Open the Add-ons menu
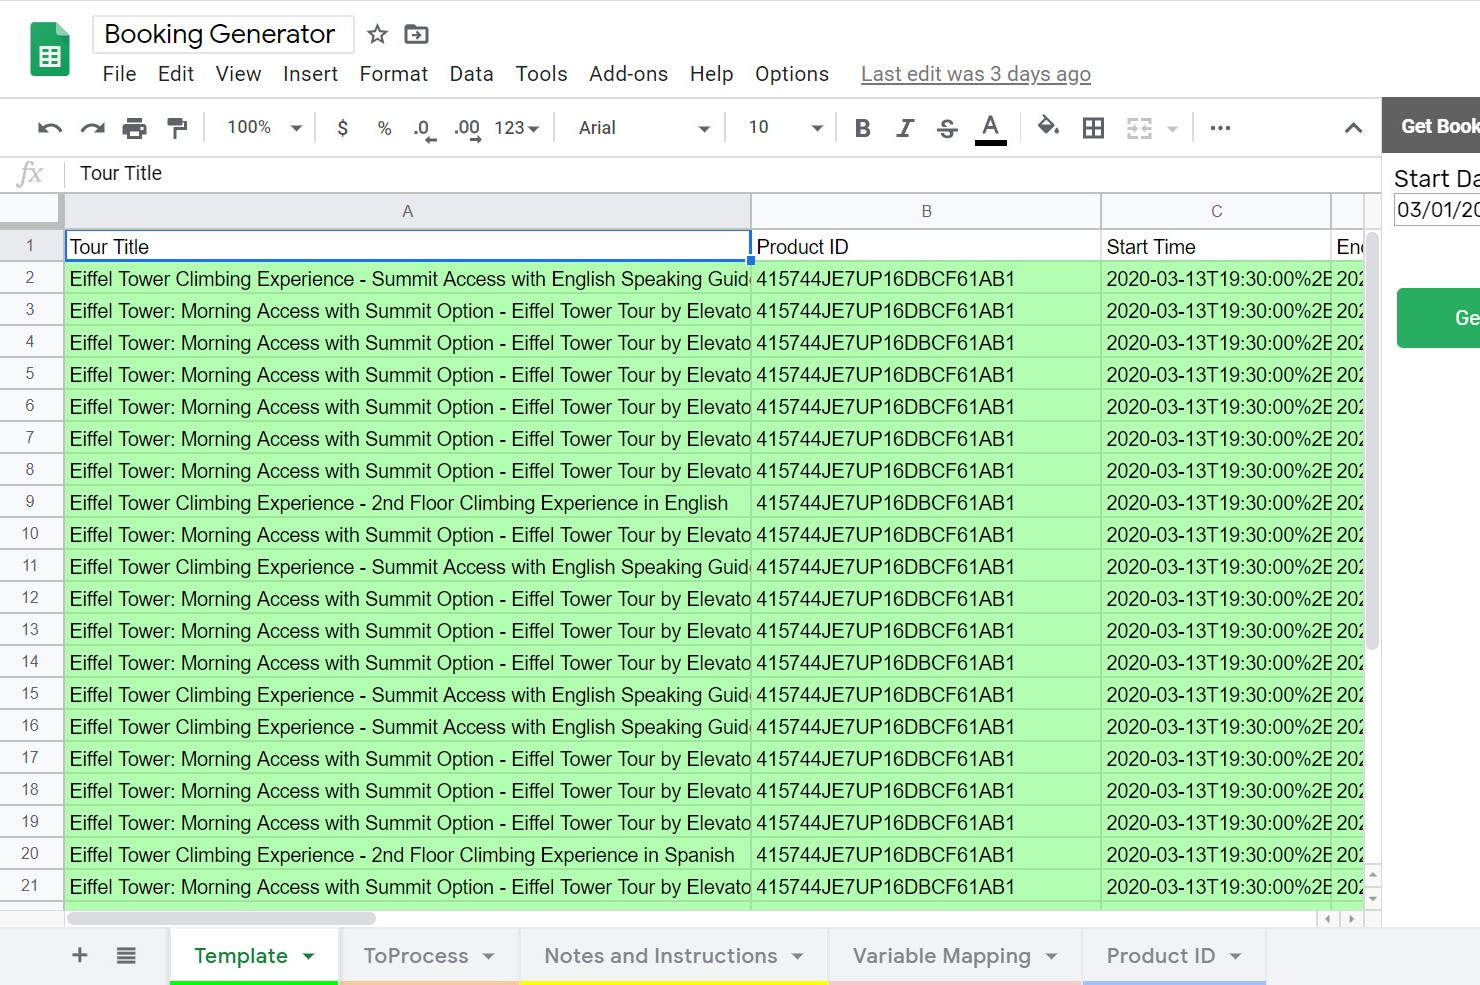Screen dimensions: 1480x985 tap(628, 74)
